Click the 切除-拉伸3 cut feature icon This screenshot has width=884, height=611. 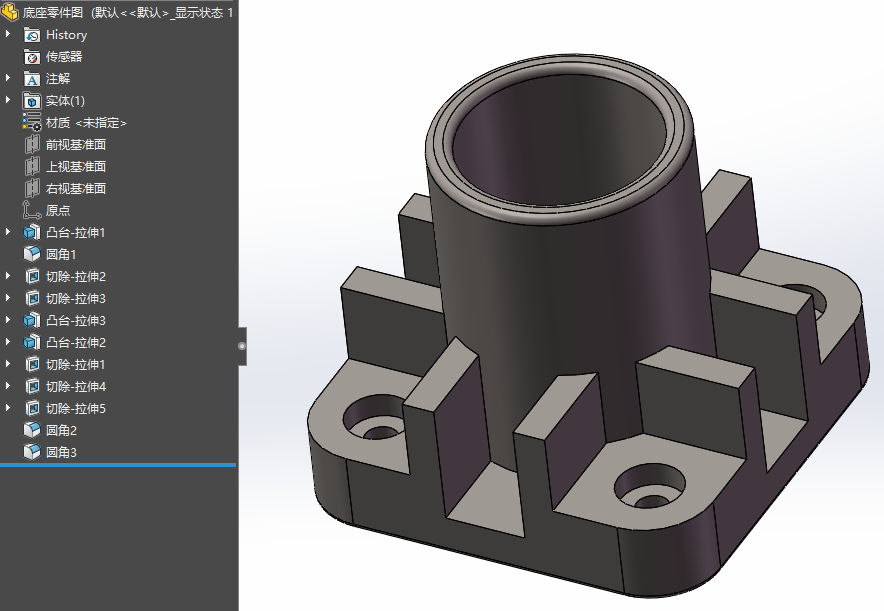[x=32, y=298]
